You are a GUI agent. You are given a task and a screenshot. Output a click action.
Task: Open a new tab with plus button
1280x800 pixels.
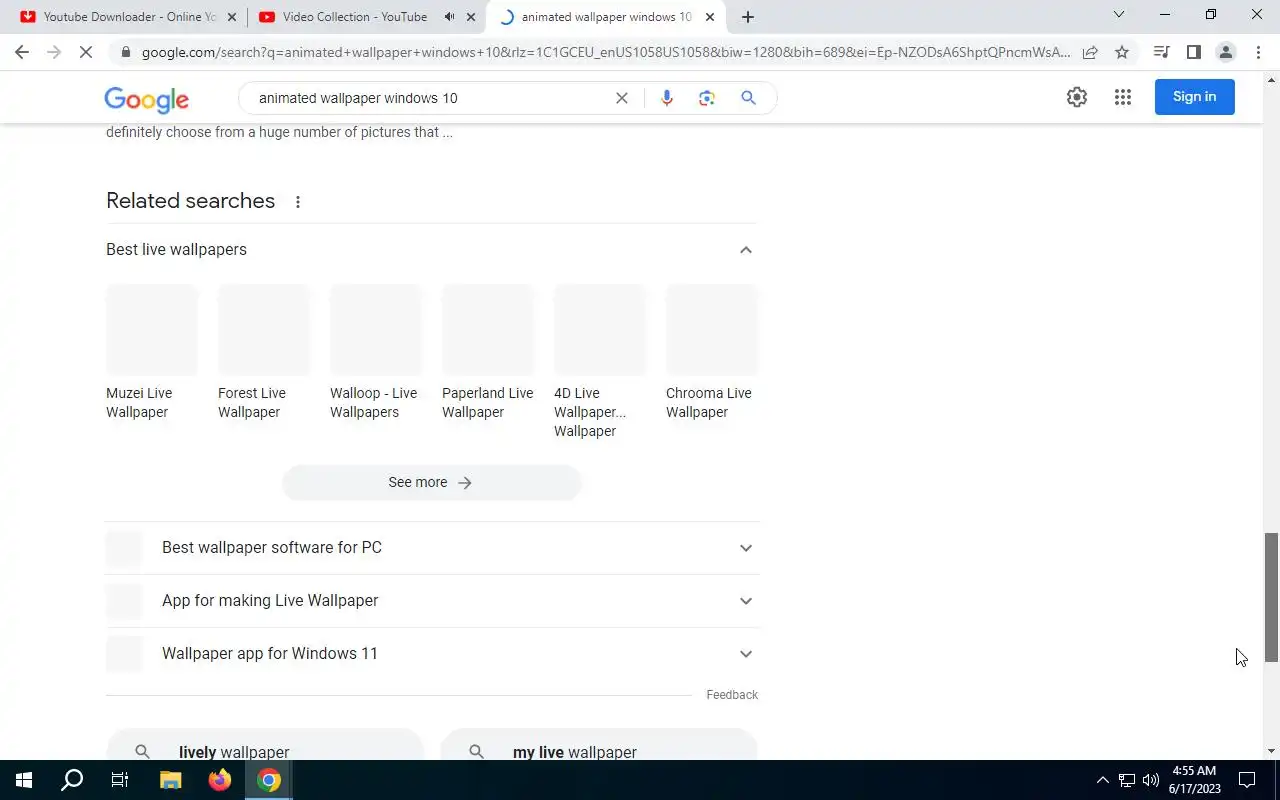click(748, 17)
